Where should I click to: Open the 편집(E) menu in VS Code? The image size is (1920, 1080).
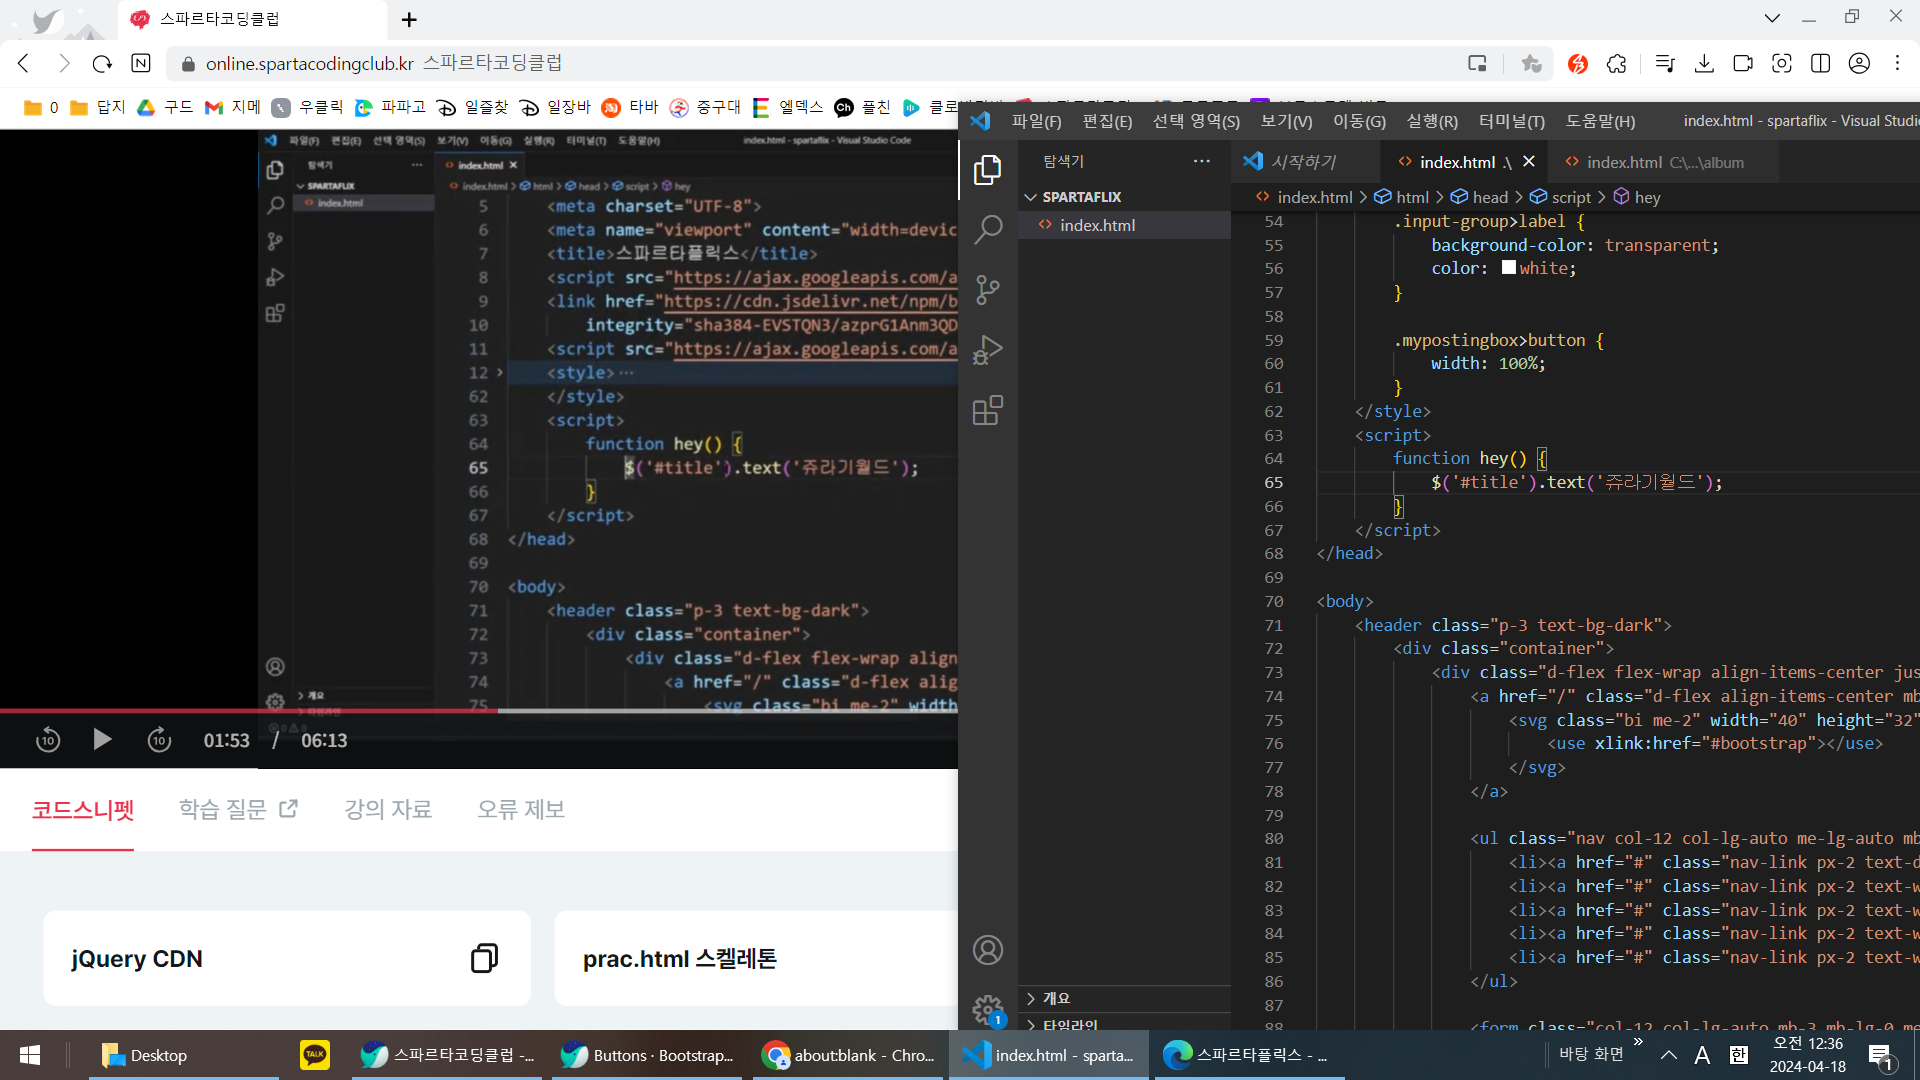[1107, 121]
